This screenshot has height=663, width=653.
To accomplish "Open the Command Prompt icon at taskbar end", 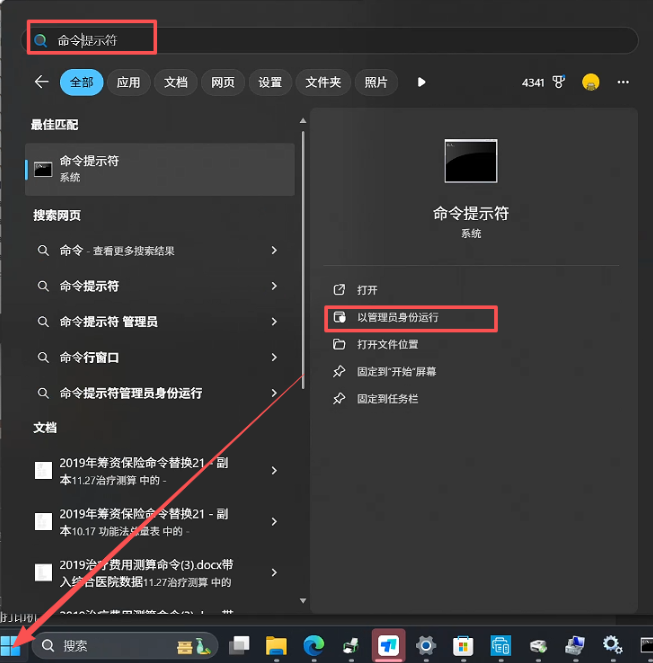I will click(x=647, y=646).
